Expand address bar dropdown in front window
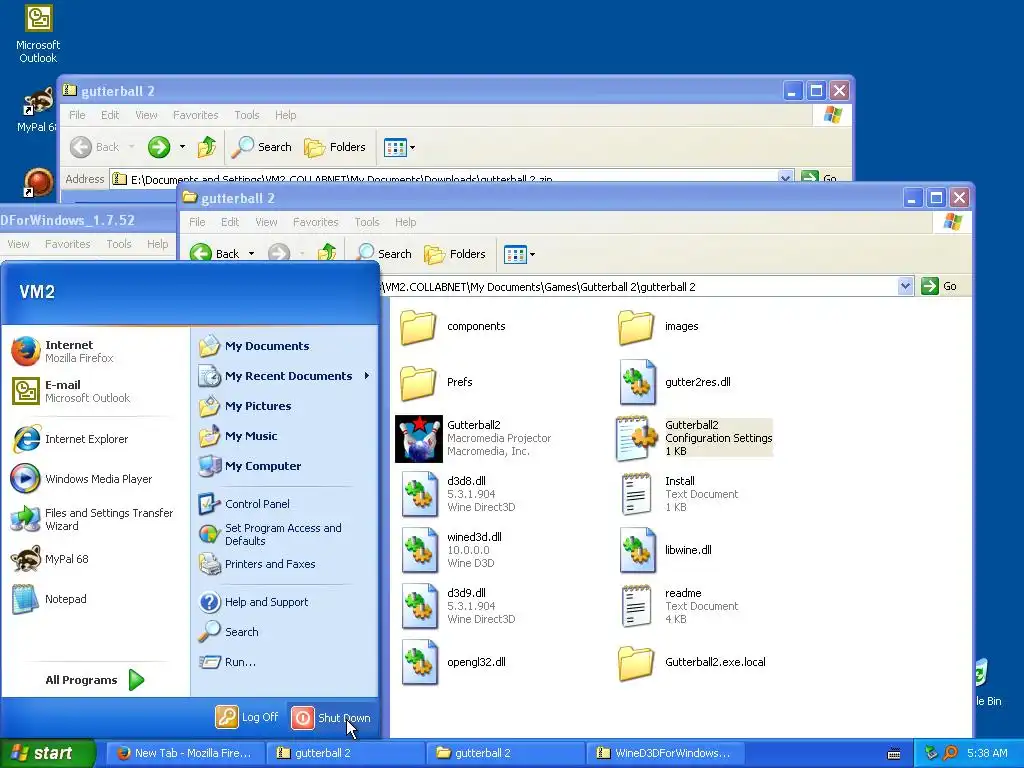Viewport: 1024px width, 768px height. (904, 286)
